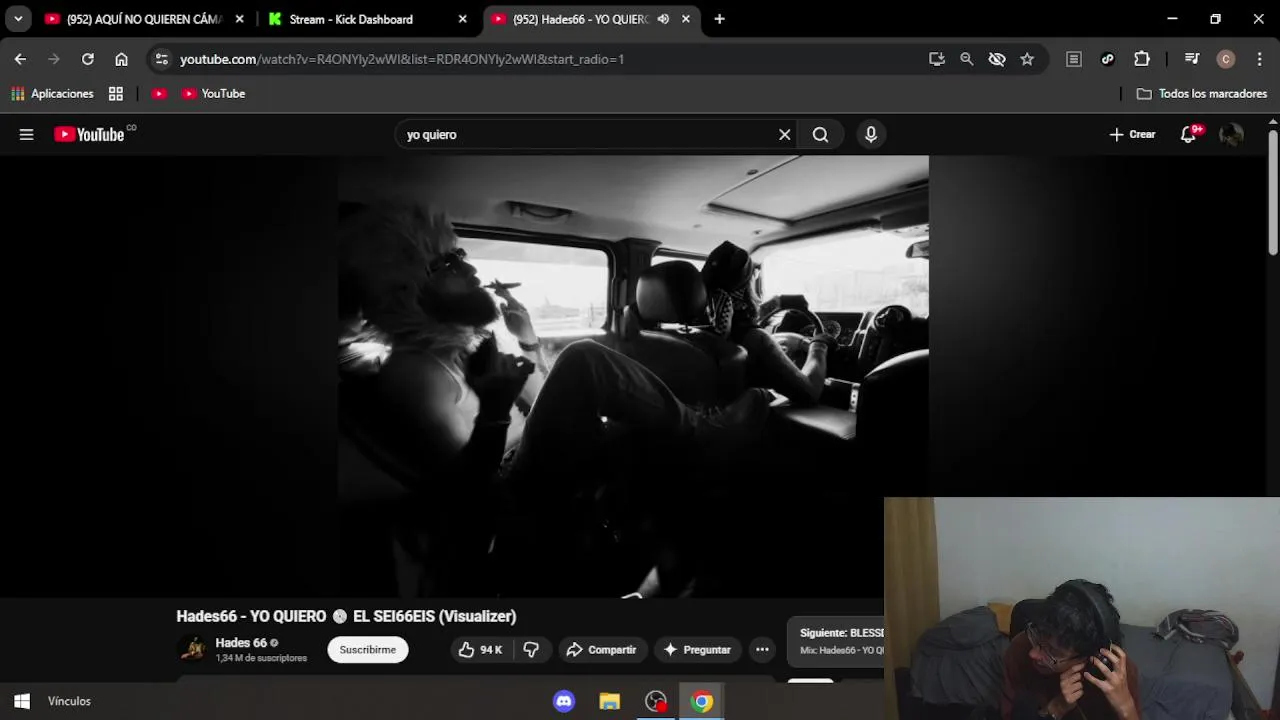The width and height of the screenshot is (1280, 720).
Task: Reload the YouTube page
Action: click(x=88, y=59)
